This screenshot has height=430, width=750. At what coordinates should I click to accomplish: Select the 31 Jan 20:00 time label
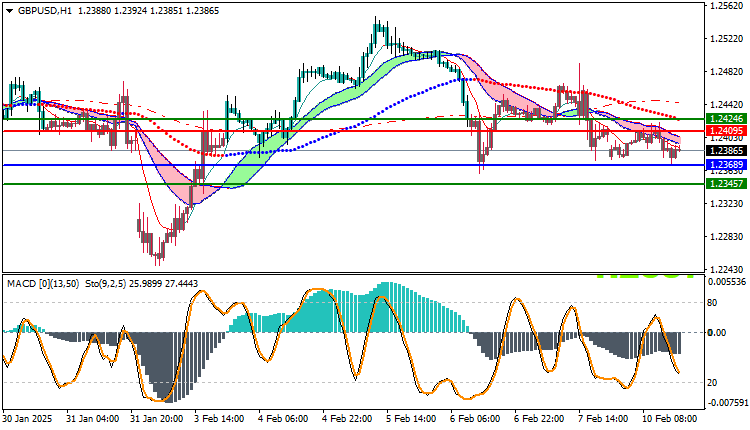point(156,419)
